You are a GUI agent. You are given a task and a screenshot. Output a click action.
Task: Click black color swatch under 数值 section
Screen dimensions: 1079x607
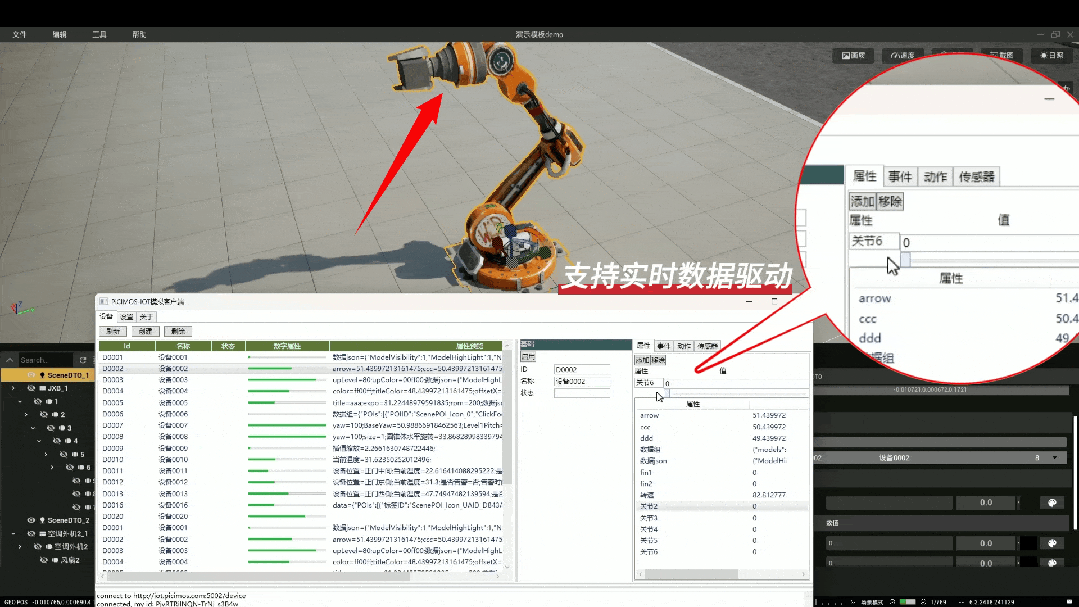(1028, 544)
